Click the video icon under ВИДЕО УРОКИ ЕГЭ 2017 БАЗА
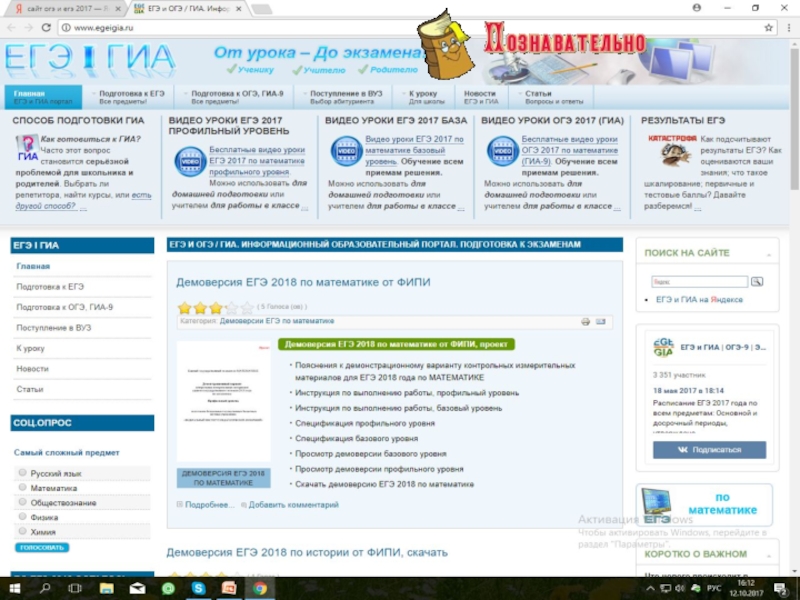Screen dimensions: 800x600 [x=346, y=151]
